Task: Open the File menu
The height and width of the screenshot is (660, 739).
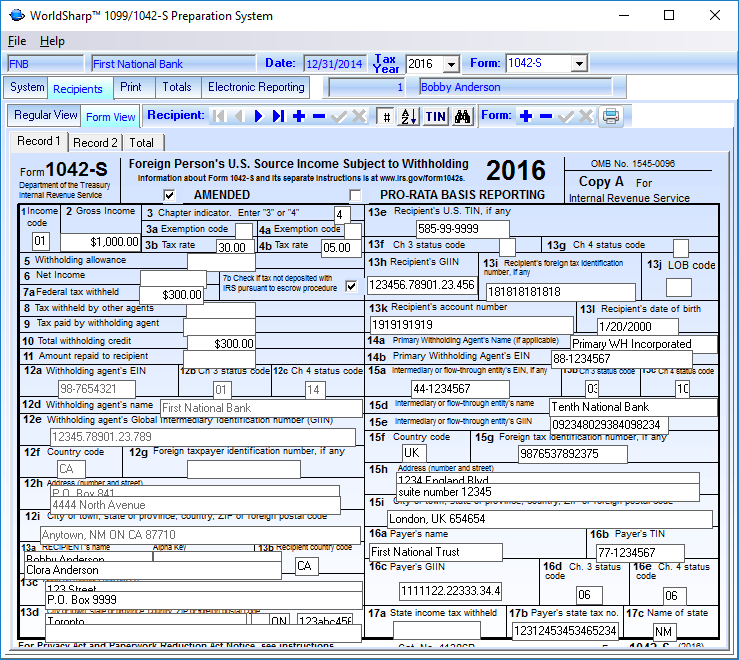Action: point(17,41)
